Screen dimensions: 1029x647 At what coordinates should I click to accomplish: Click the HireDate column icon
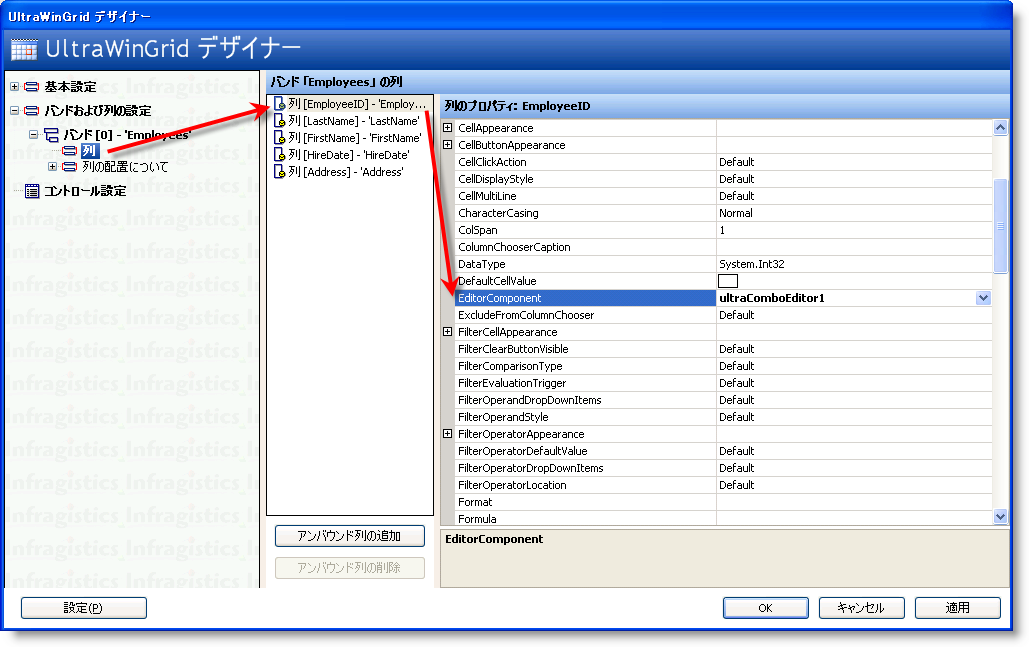[280, 155]
